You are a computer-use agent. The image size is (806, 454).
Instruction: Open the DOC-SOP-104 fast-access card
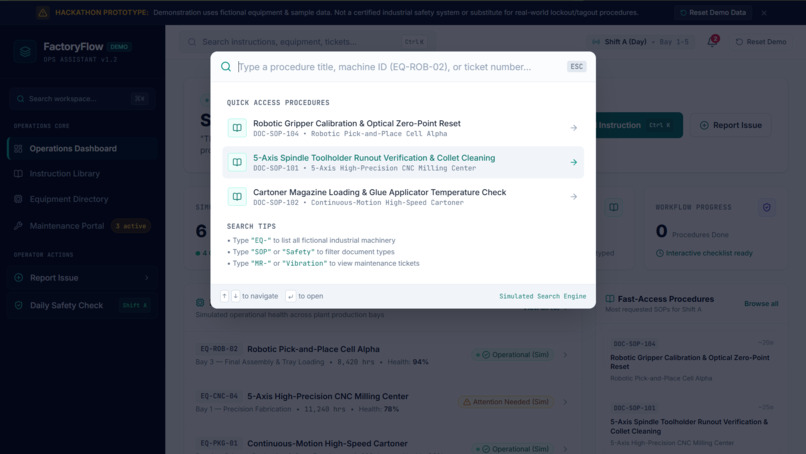pos(692,360)
